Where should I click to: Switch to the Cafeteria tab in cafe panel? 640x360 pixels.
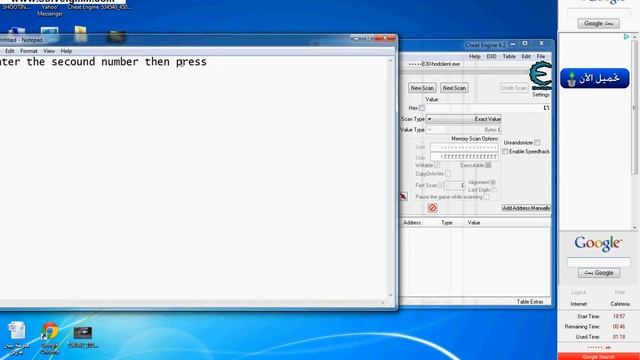point(620,304)
